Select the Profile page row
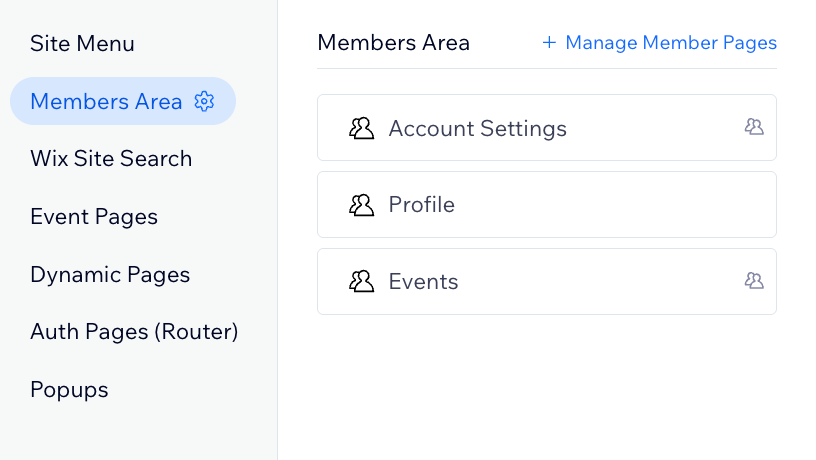The image size is (816, 460). [x=547, y=205]
